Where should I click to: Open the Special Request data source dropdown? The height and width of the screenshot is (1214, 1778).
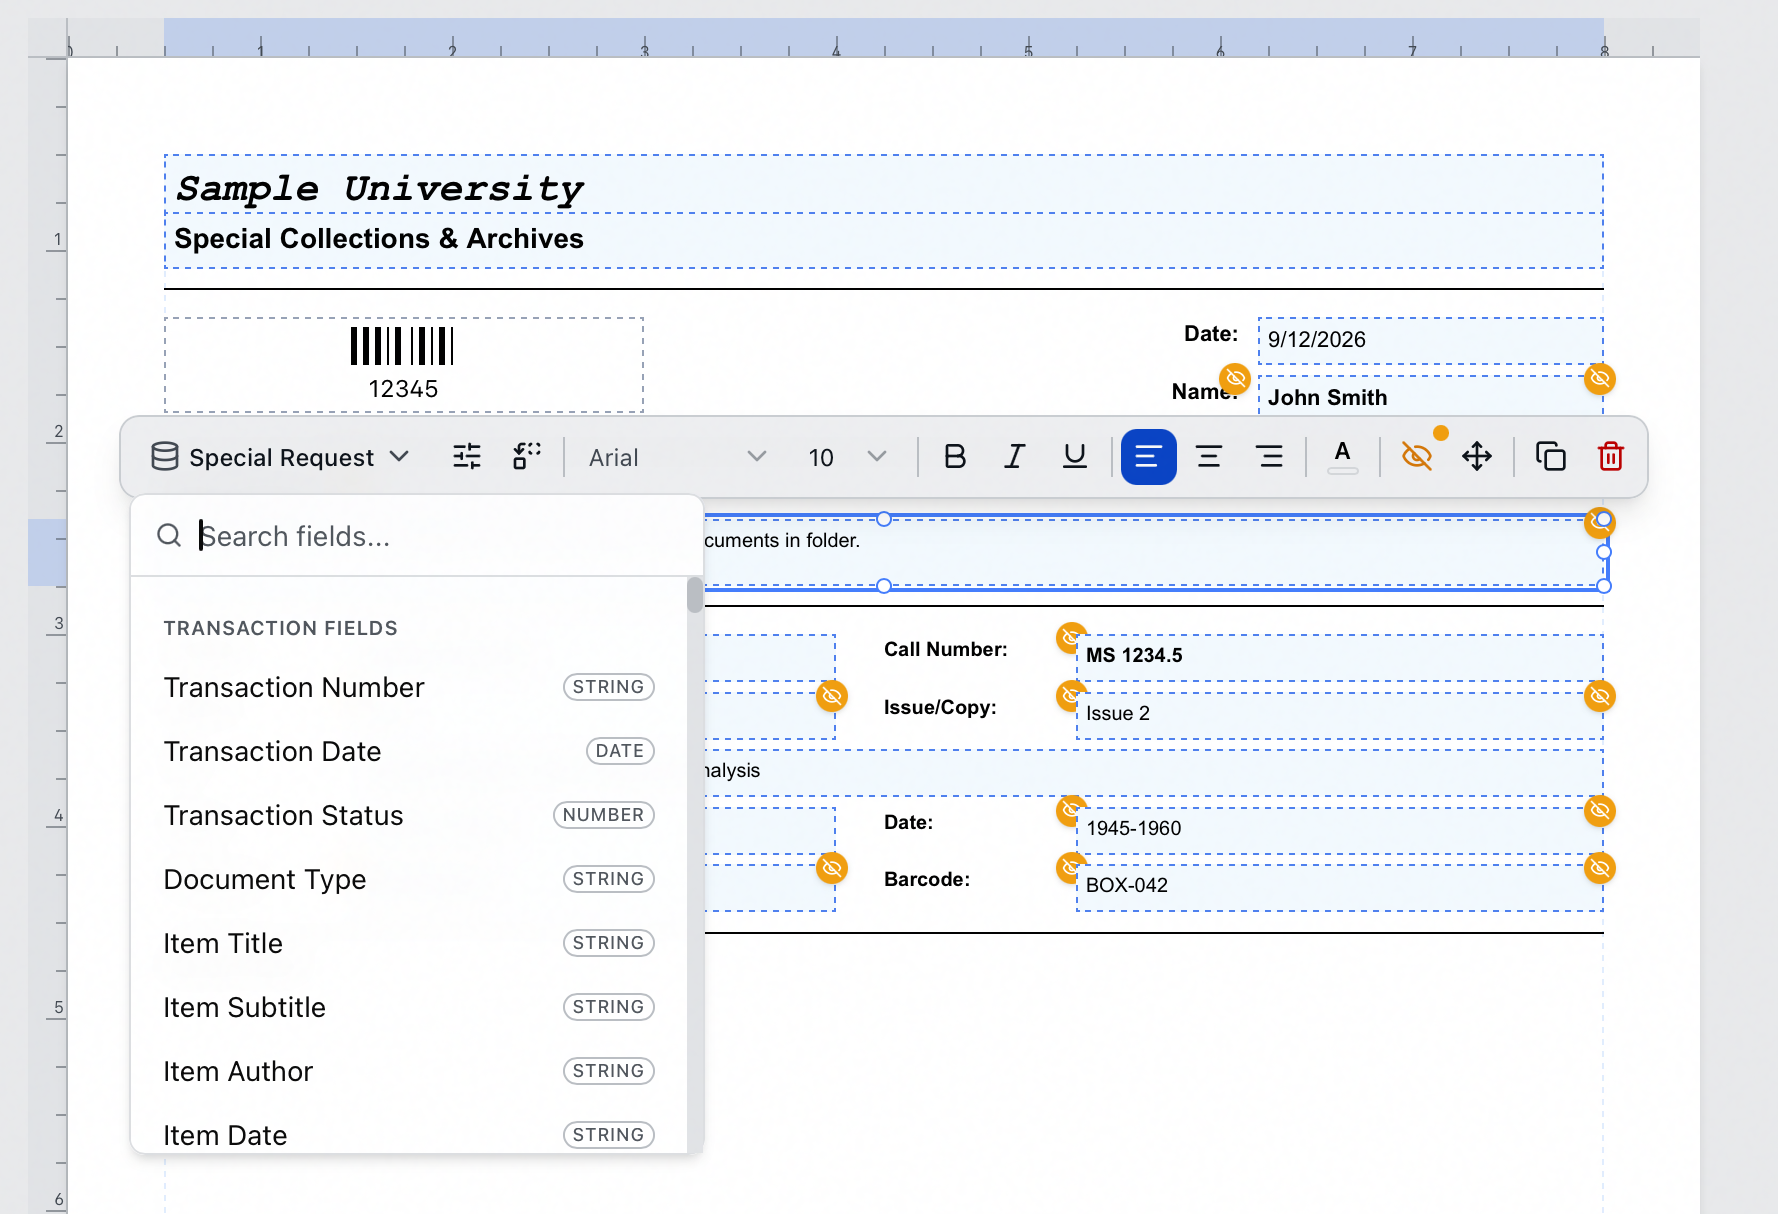click(280, 457)
